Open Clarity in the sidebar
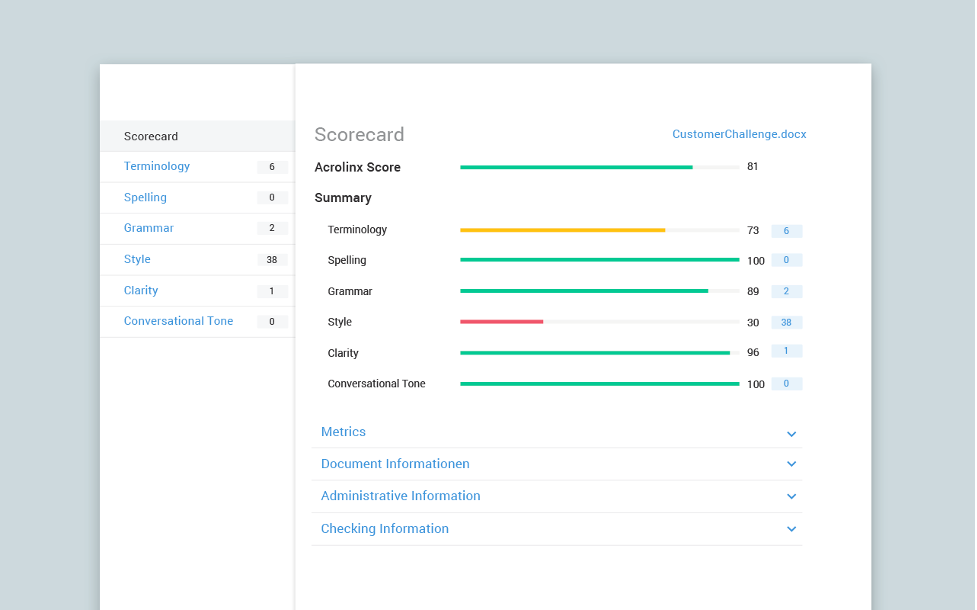The height and width of the screenshot is (610, 977). click(141, 291)
